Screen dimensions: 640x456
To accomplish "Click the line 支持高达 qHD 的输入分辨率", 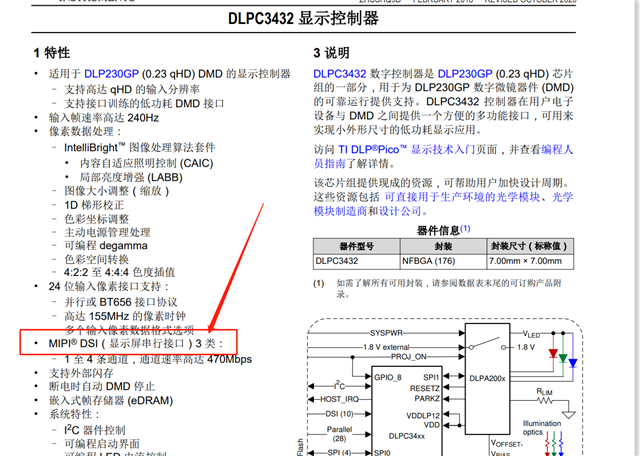I will [132, 89].
